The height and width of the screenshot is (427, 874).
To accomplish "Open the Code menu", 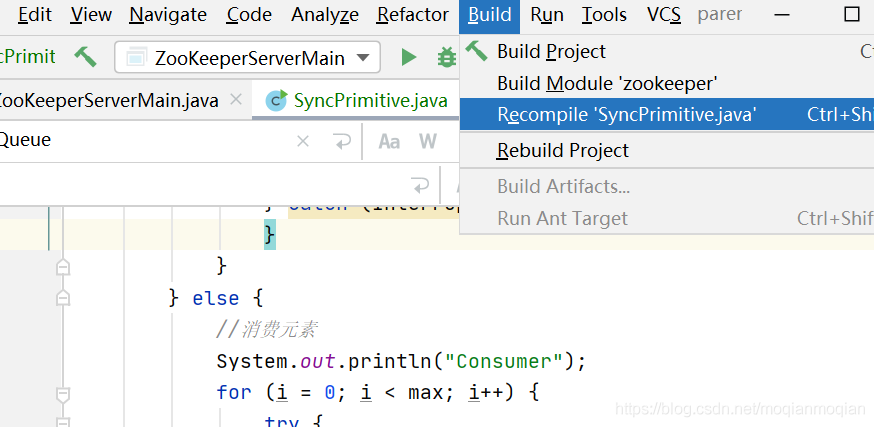I will pos(249,14).
